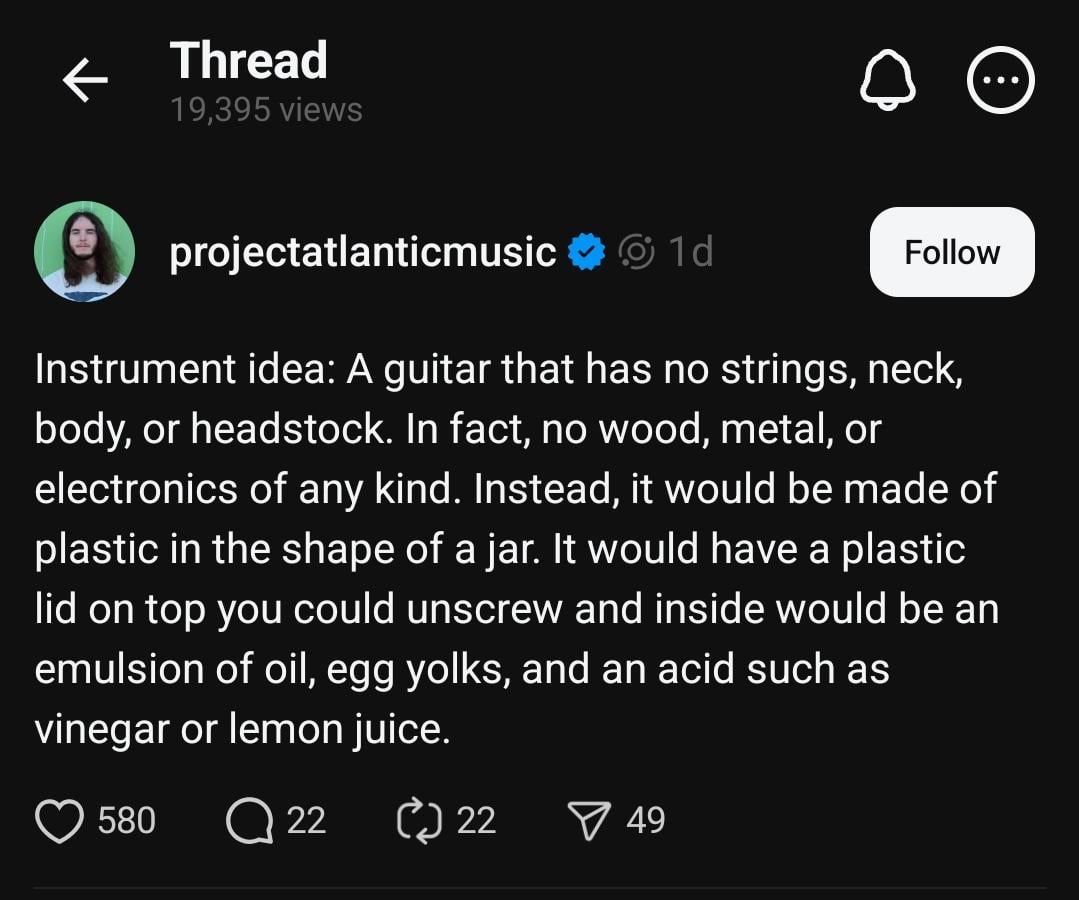Toggle the notification bell for this thread
Viewport: 1079px width, 900px height.
[887, 80]
